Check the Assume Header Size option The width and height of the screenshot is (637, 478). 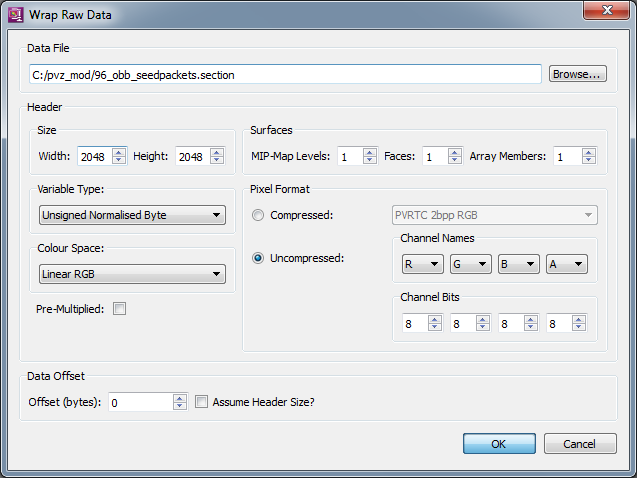click(202, 402)
